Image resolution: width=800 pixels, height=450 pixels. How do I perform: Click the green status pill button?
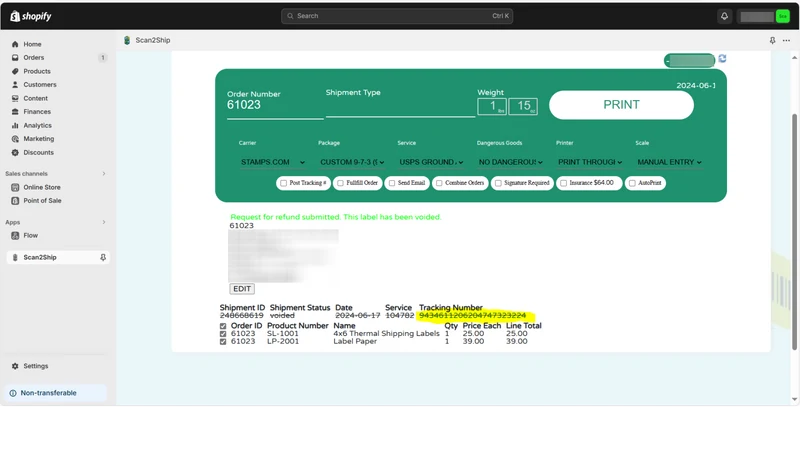click(689, 61)
